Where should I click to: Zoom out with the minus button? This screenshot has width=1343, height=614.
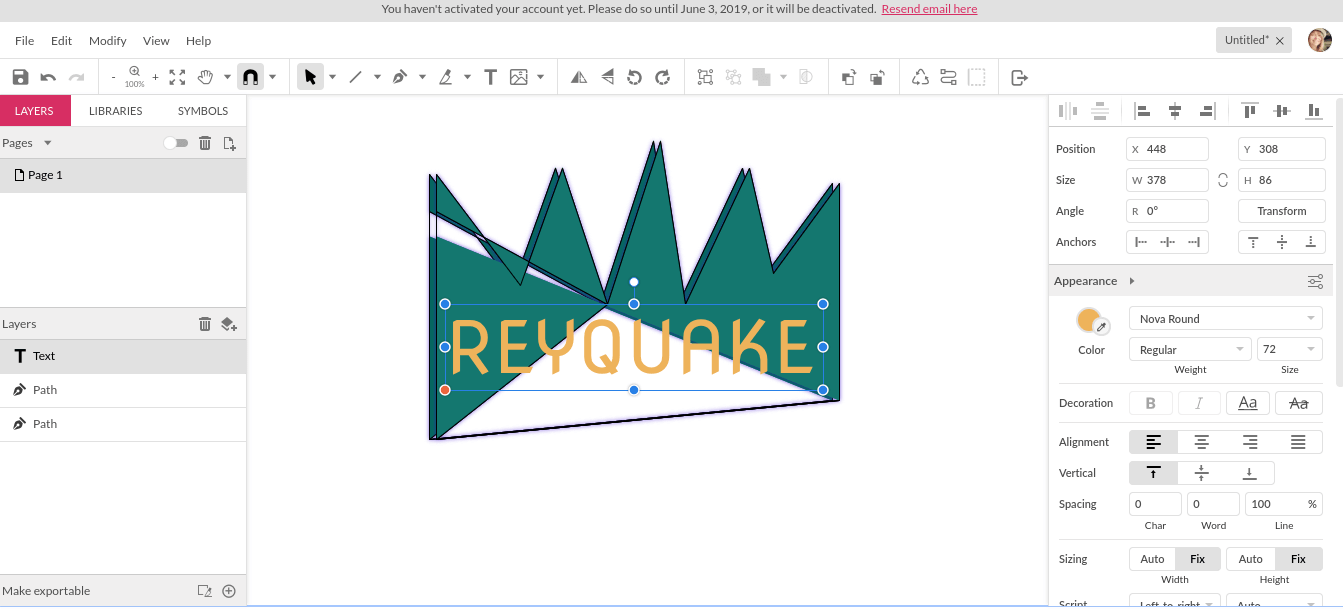pos(113,77)
